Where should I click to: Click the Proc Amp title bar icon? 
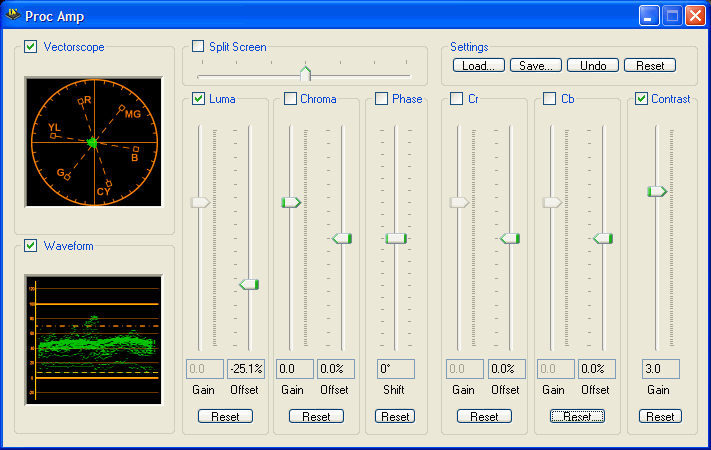point(13,15)
